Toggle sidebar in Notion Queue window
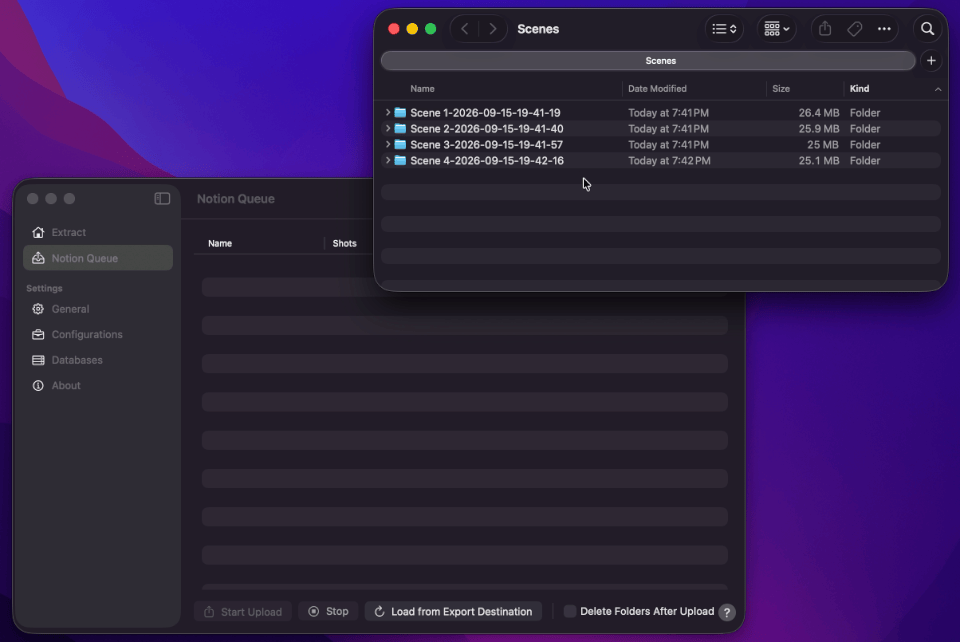960x642 pixels. 162,198
